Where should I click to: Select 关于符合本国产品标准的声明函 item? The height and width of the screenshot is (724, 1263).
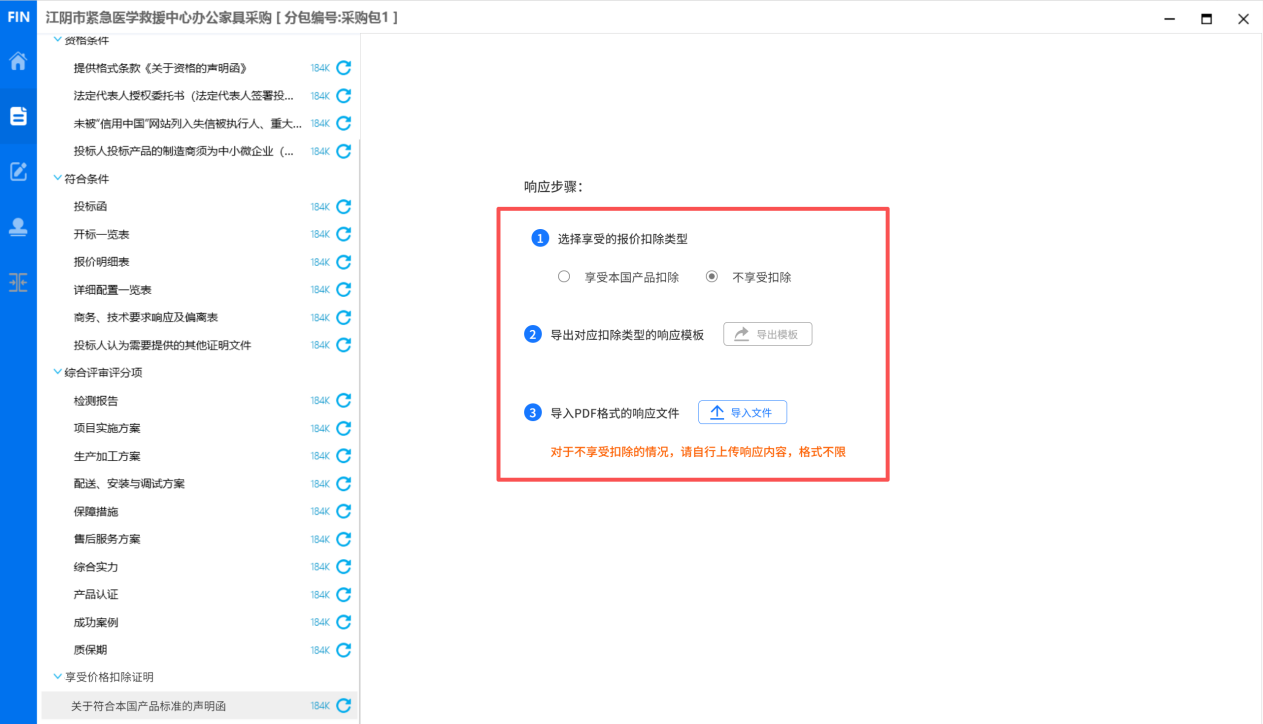pyautogui.click(x=148, y=706)
